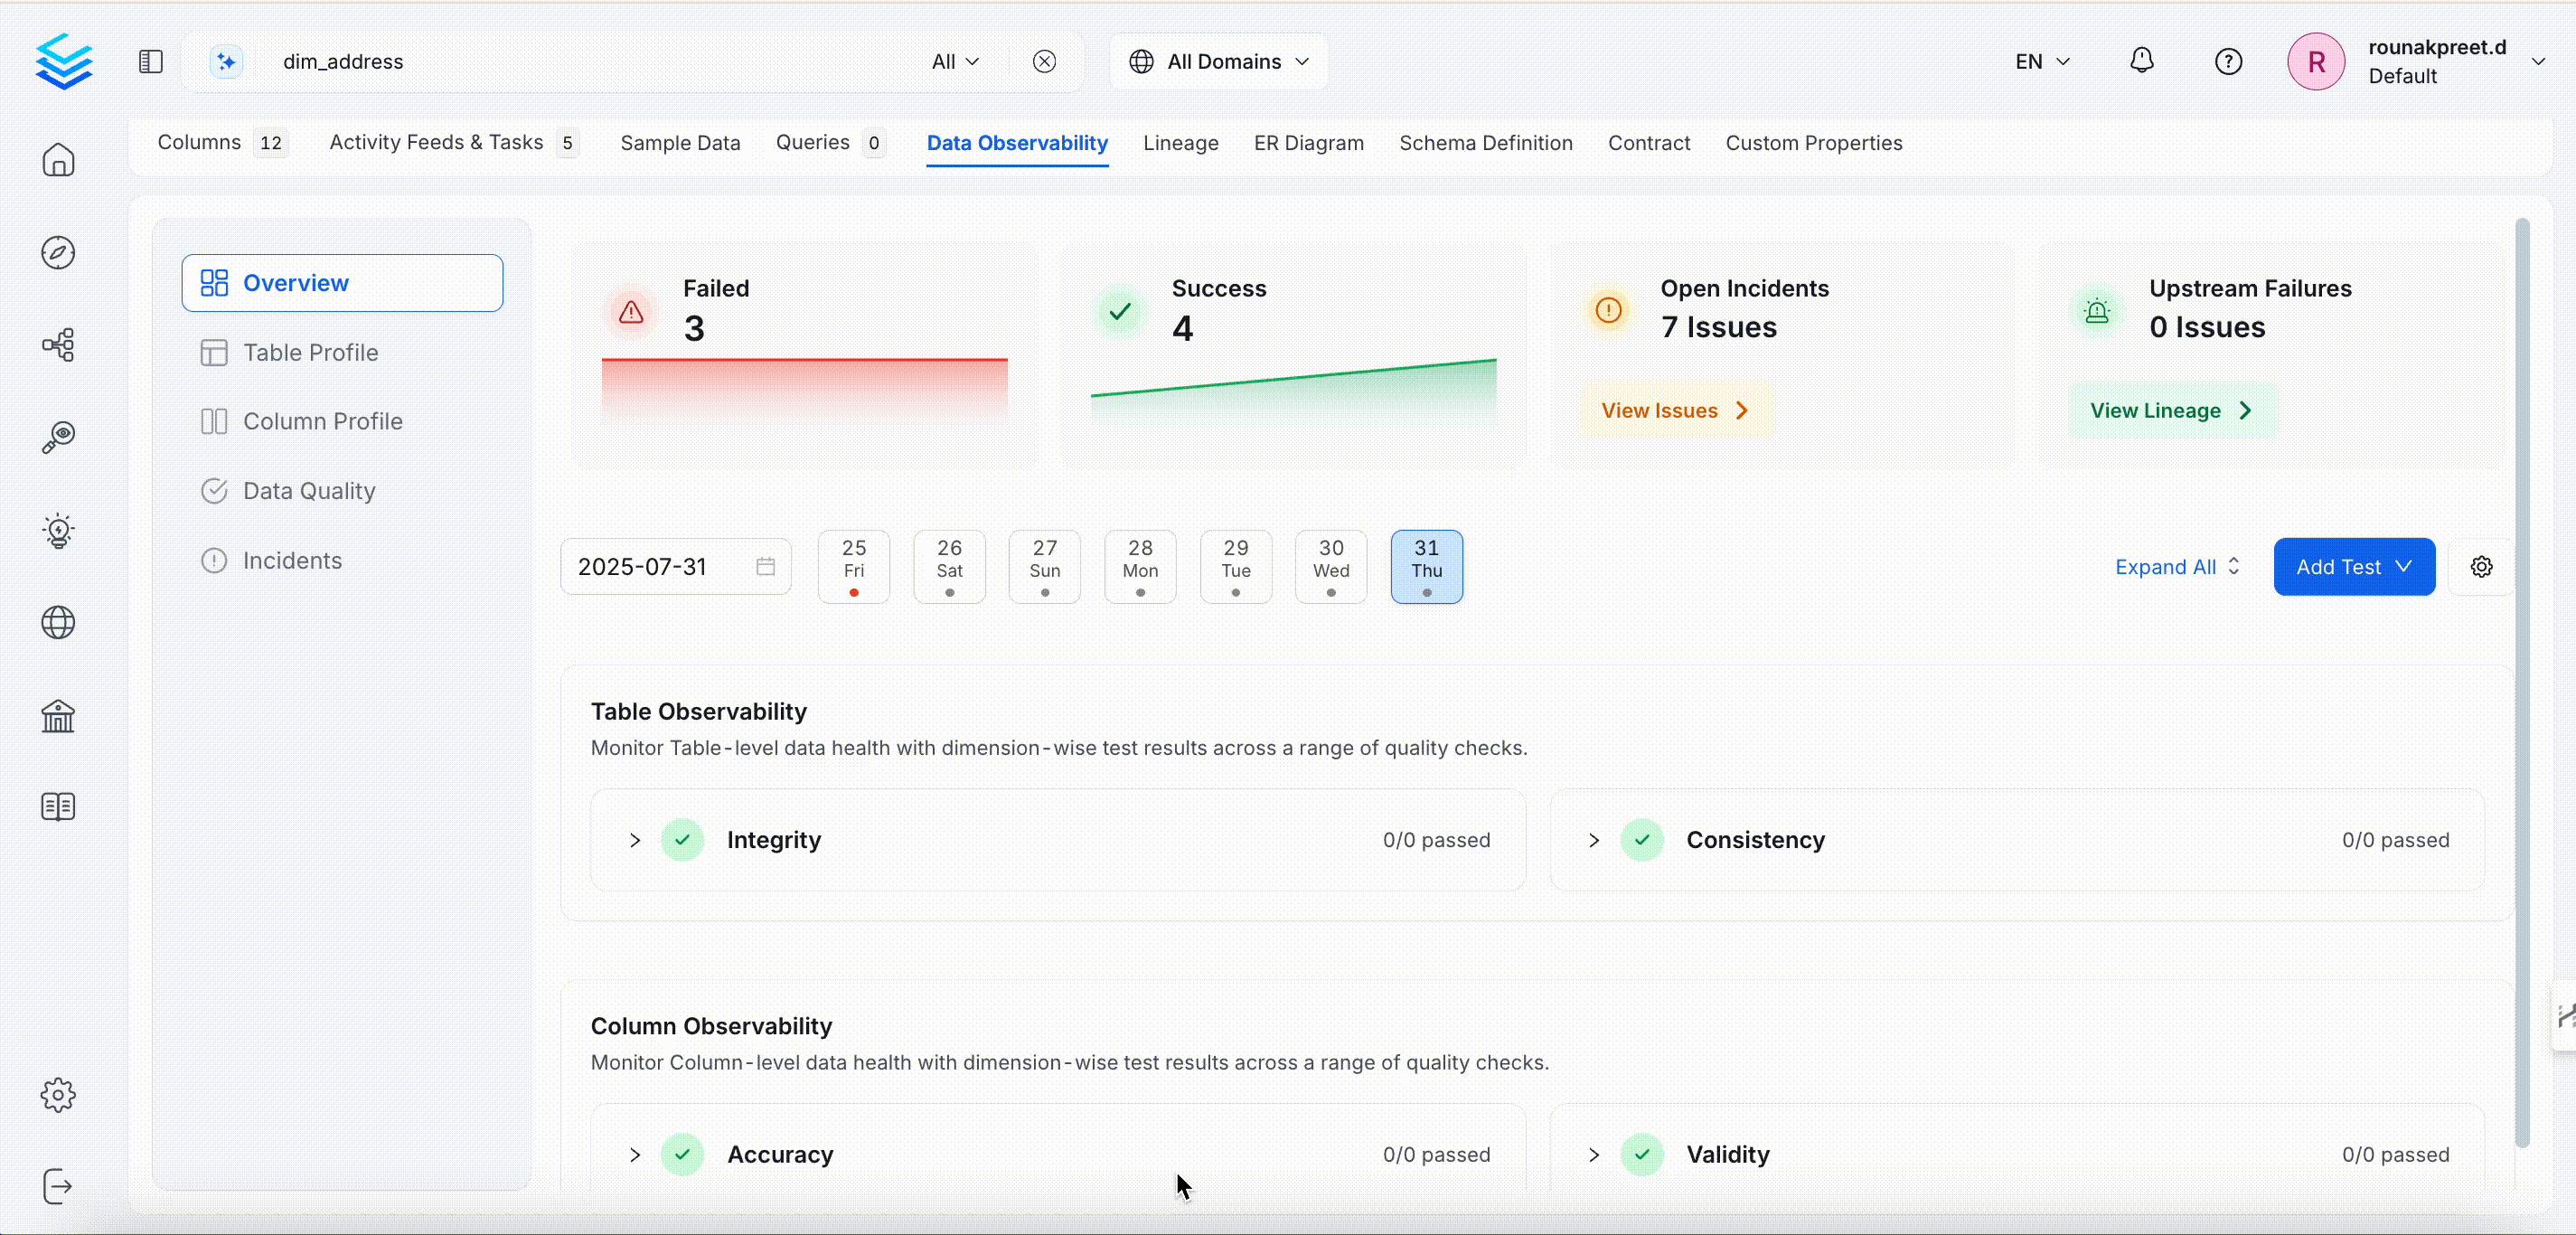Open the Governance building icon in sidebar

(58, 716)
